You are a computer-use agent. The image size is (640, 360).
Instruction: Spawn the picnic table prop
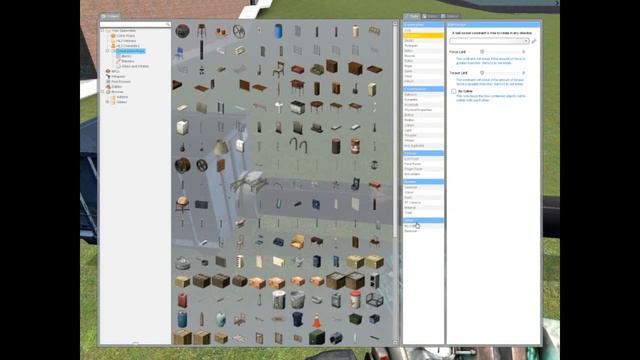click(x=250, y=182)
